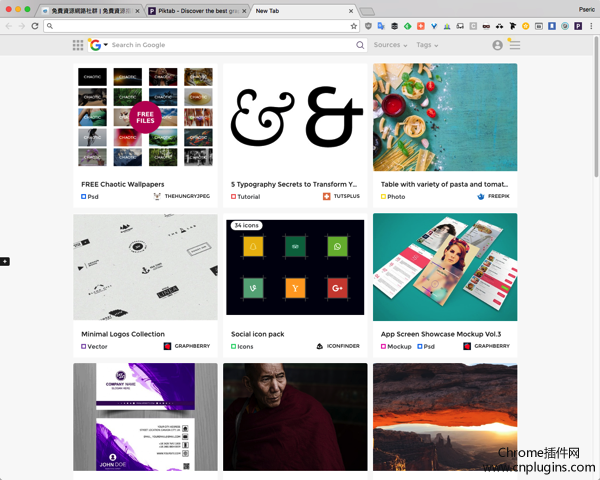Click the page vertical scrollbar
This screenshot has height=480, width=600.
point(596,107)
